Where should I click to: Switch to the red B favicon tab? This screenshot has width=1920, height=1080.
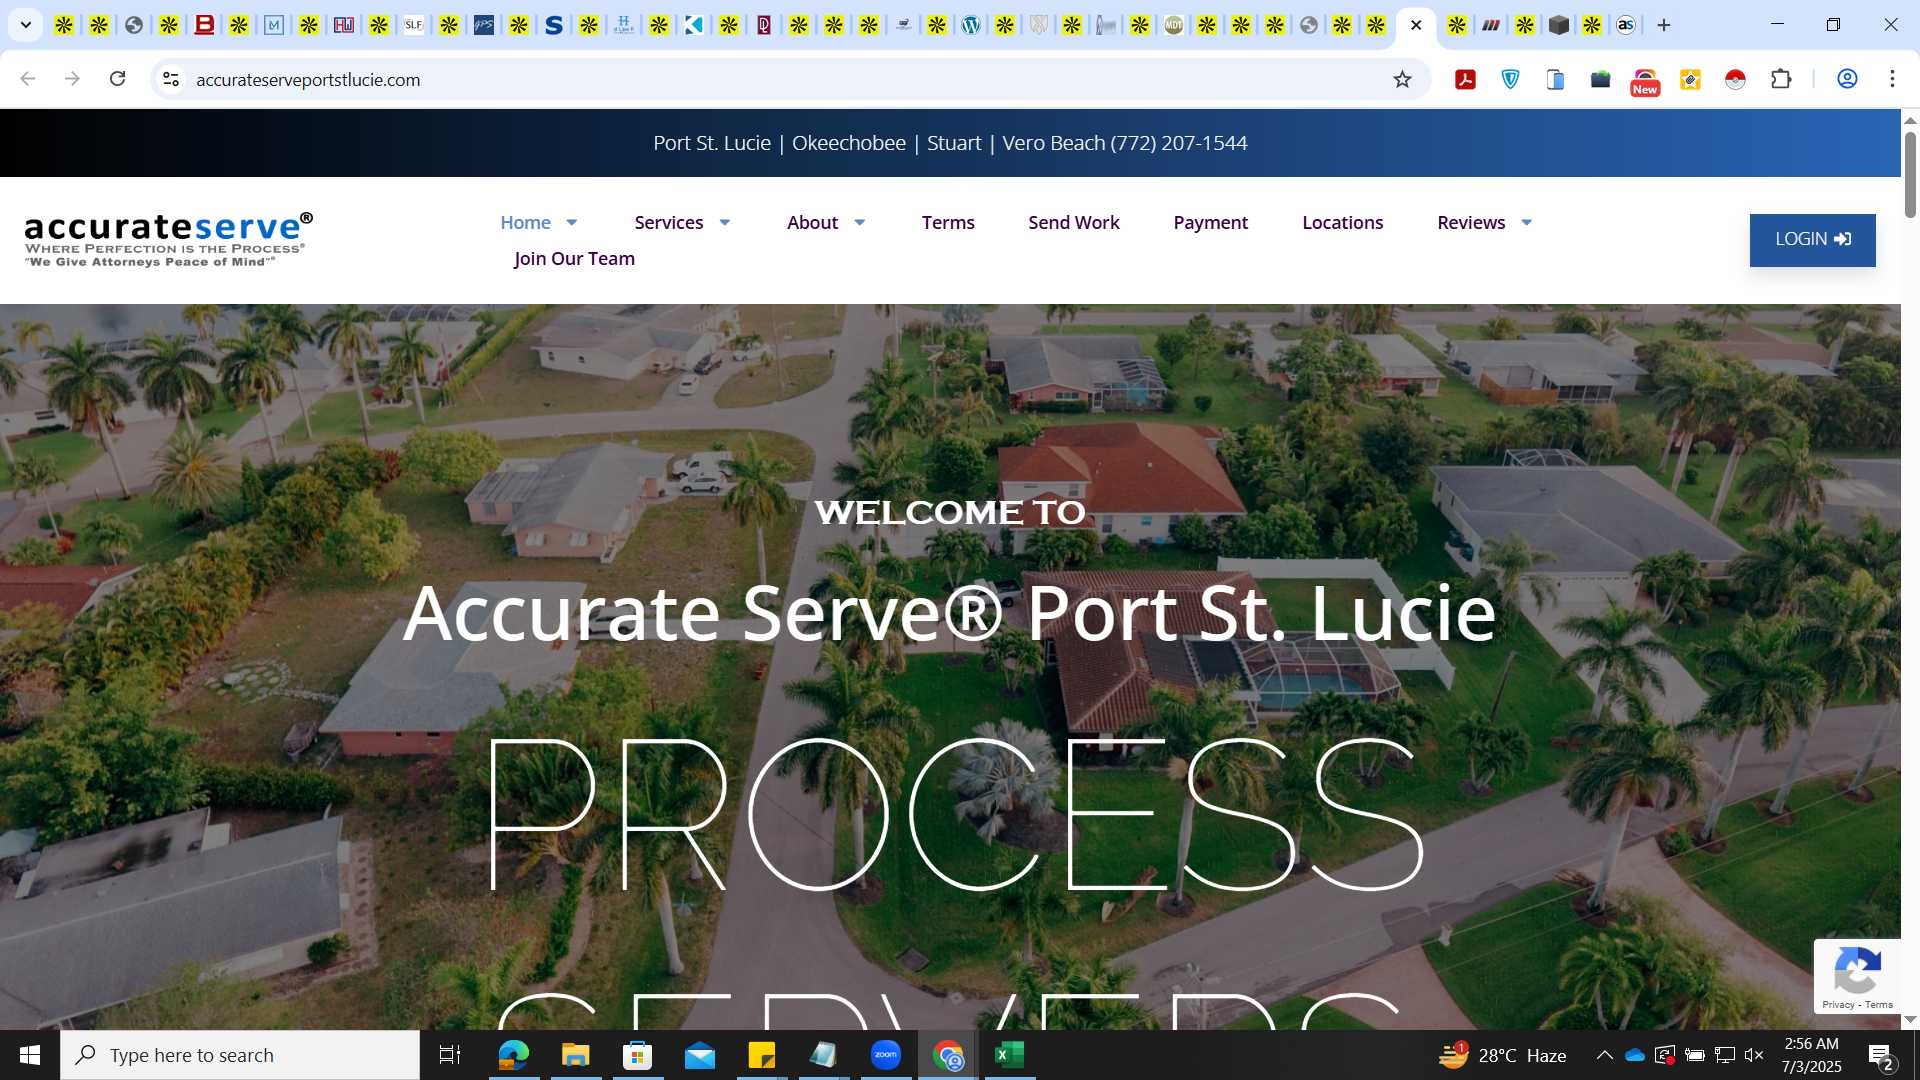pos(204,25)
